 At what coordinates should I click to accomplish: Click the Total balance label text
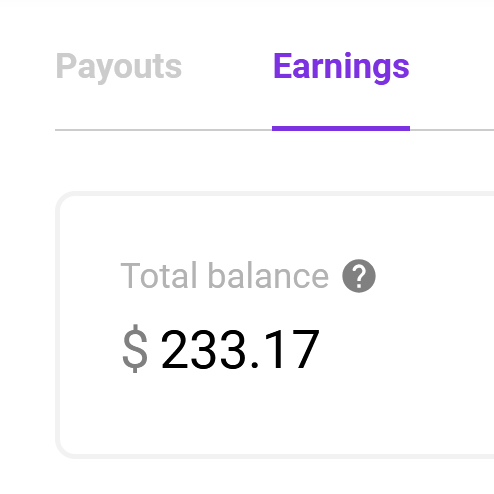pos(224,276)
